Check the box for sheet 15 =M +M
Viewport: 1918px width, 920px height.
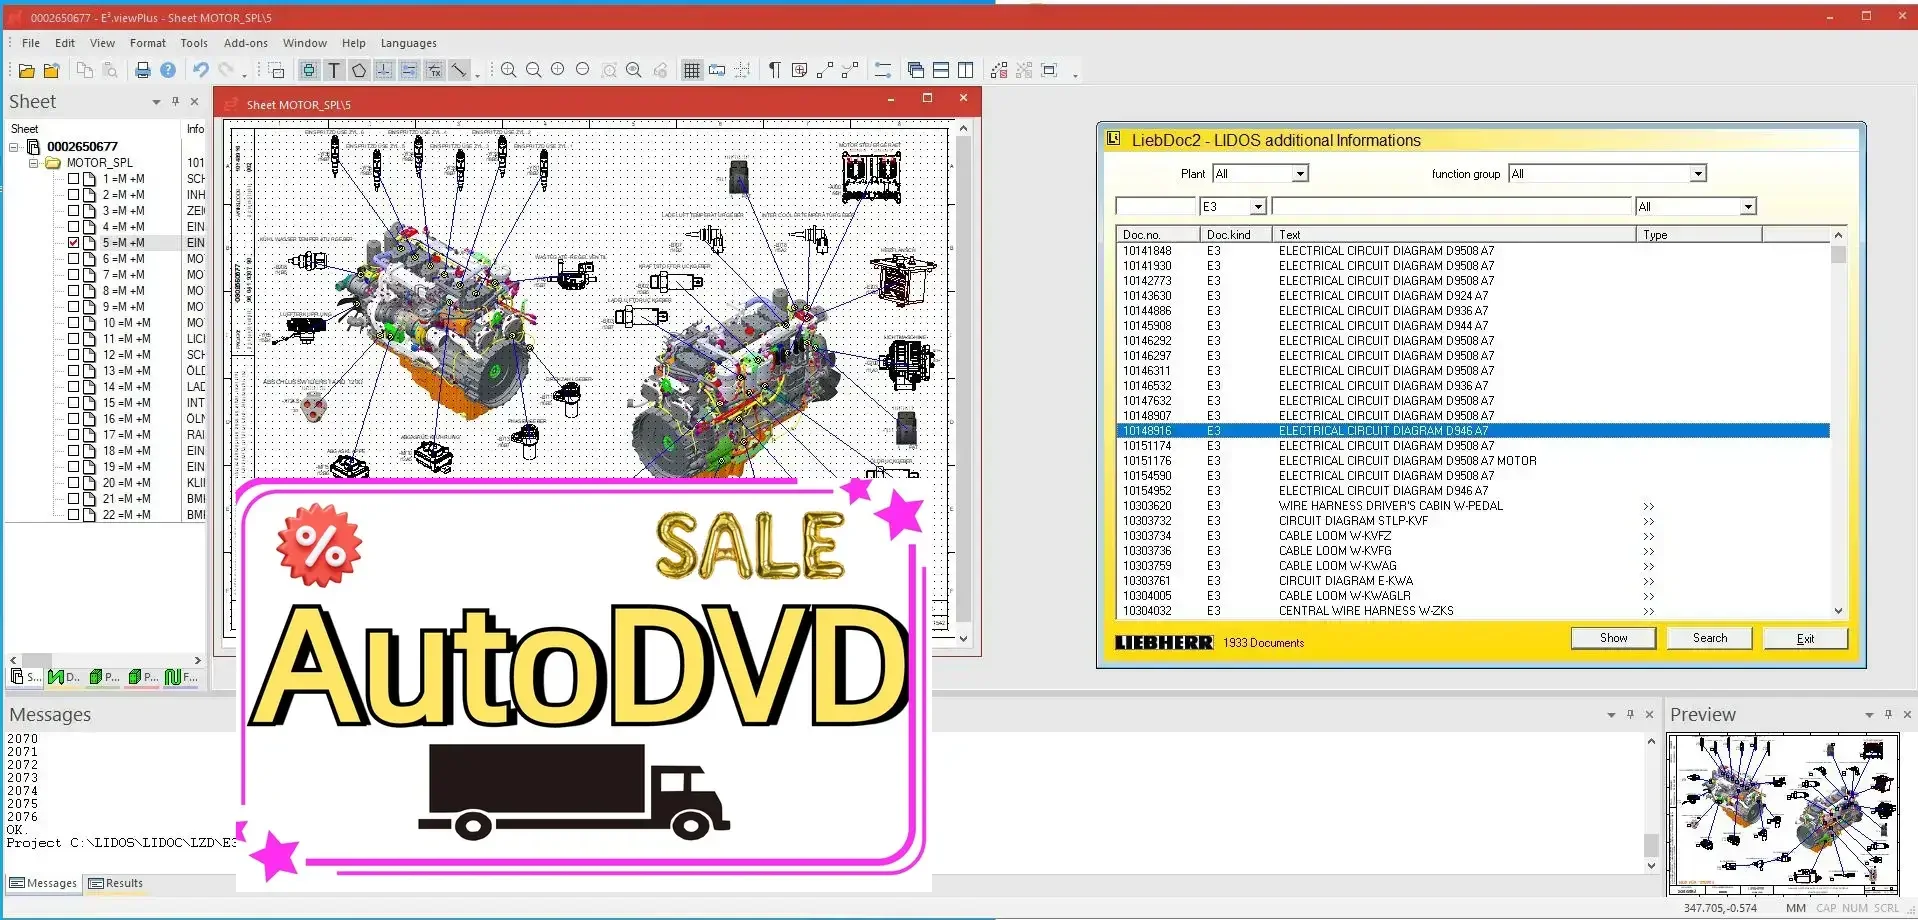73,403
